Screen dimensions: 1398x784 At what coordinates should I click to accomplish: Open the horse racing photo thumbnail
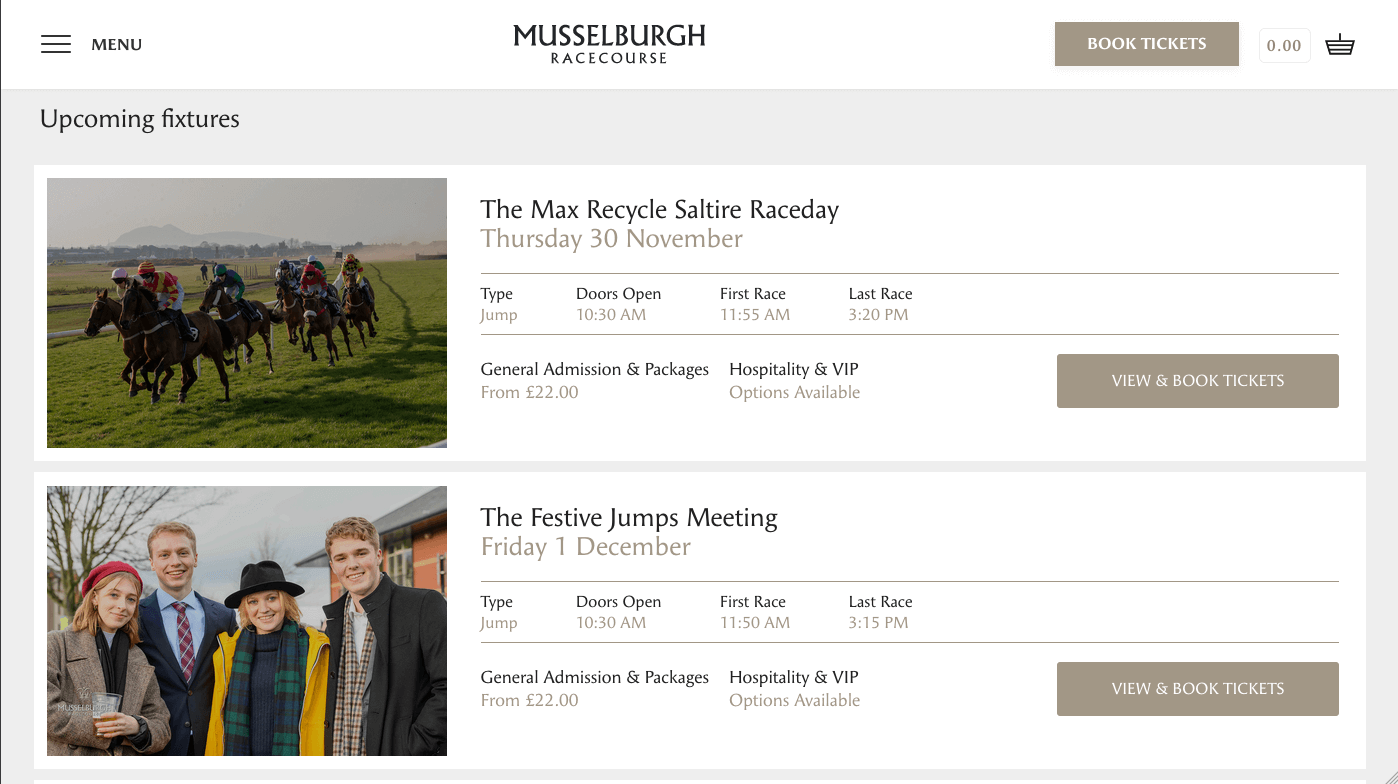pyautogui.click(x=247, y=313)
